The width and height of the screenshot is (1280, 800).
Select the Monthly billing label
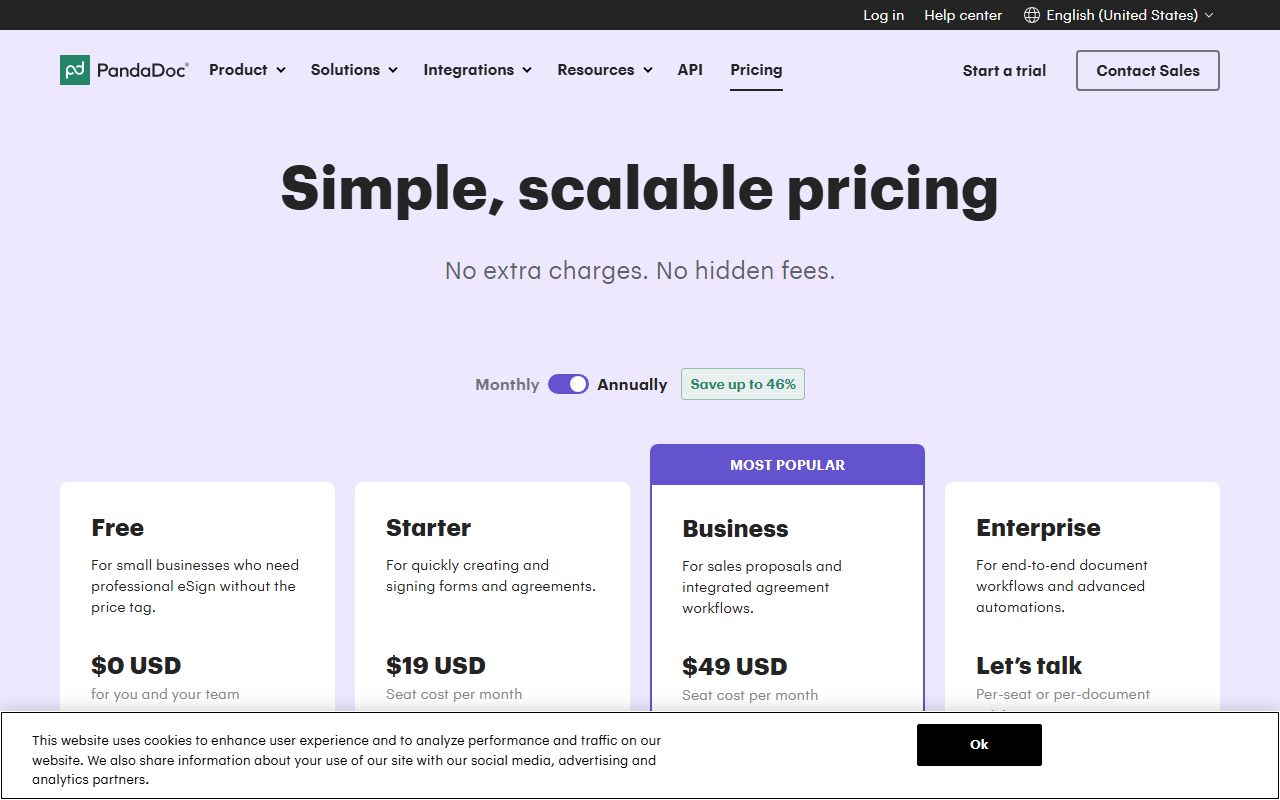(x=507, y=384)
